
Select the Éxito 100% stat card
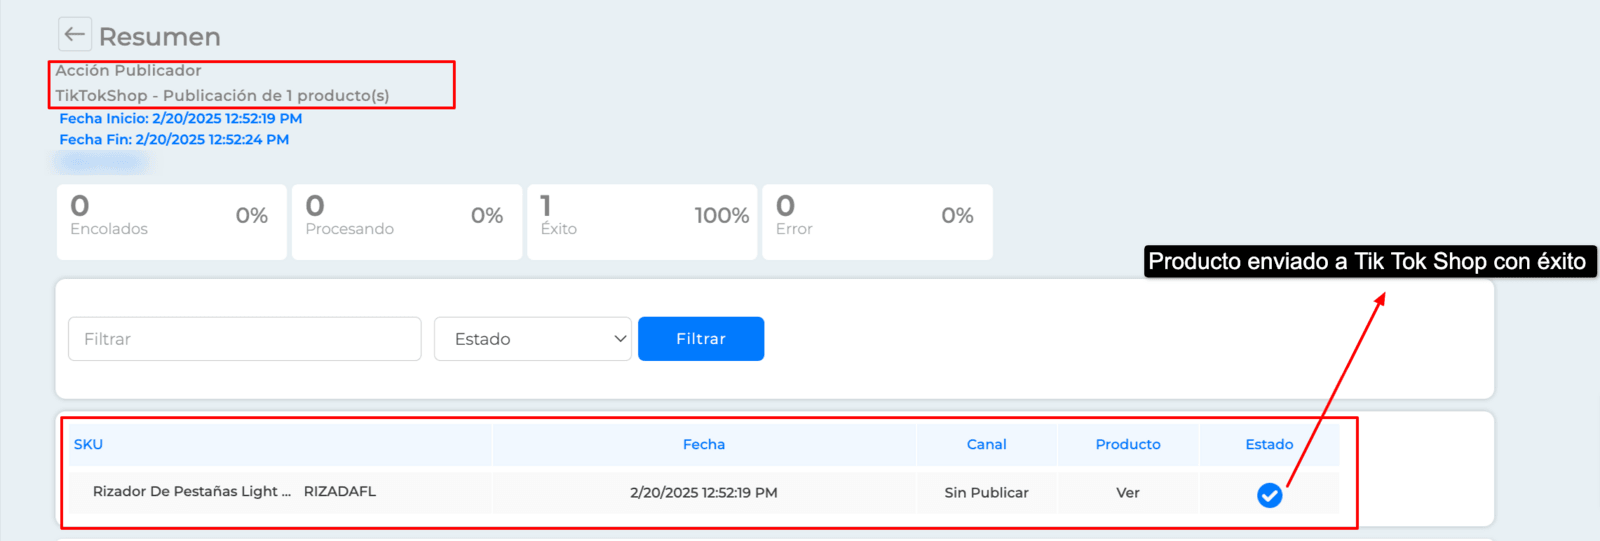click(x=642, y=222)
